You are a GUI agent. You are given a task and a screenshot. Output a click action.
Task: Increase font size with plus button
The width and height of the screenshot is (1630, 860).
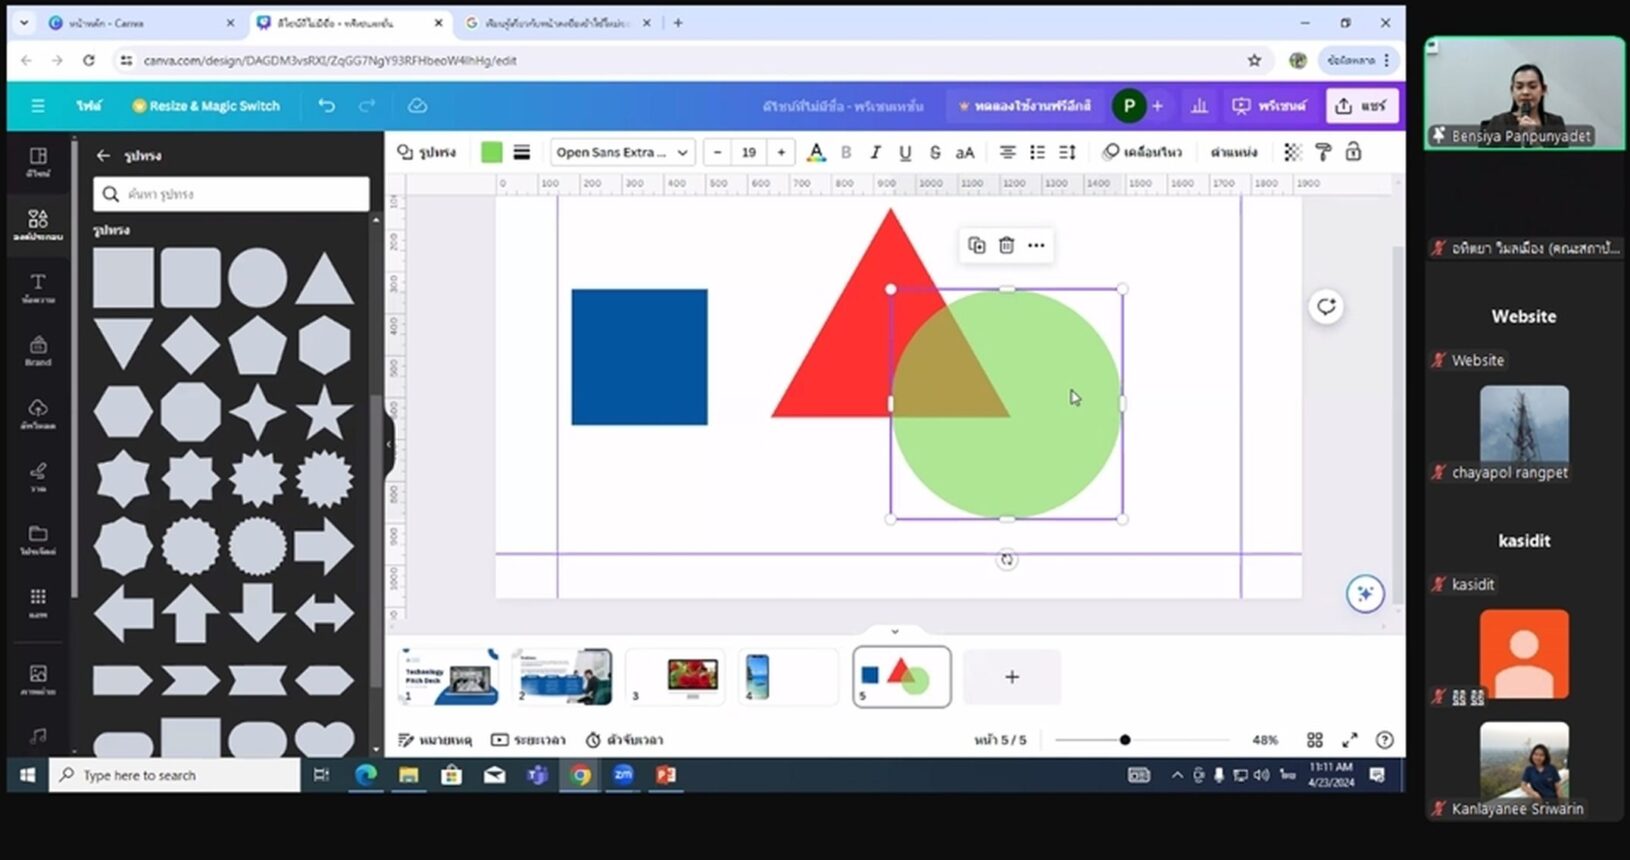tap(781, 152)
